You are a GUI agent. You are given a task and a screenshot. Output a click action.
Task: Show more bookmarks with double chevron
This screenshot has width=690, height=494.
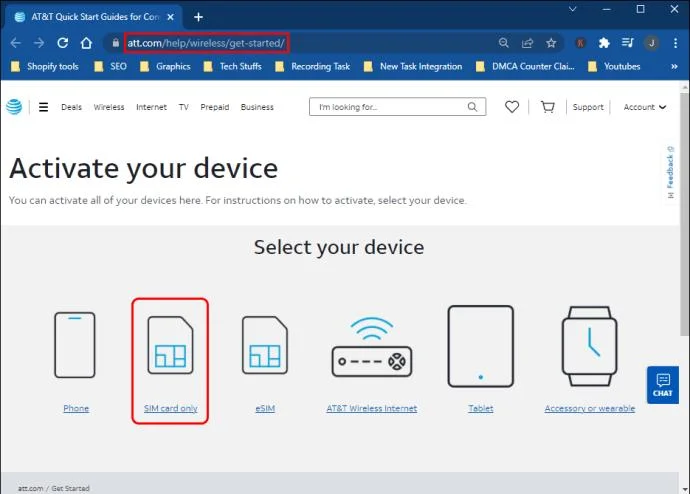[x=674, y=66]
